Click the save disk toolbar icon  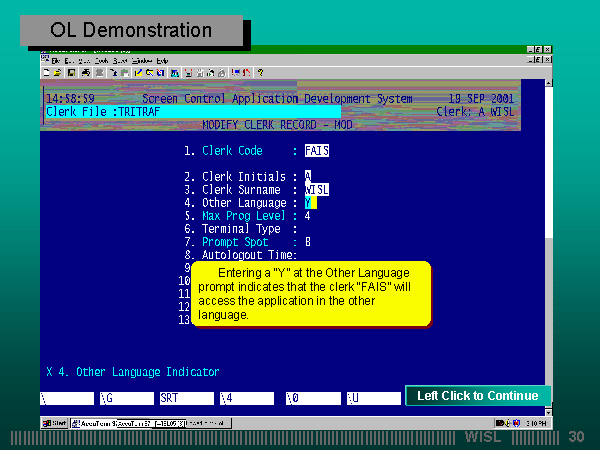click(x=70, y=72)
